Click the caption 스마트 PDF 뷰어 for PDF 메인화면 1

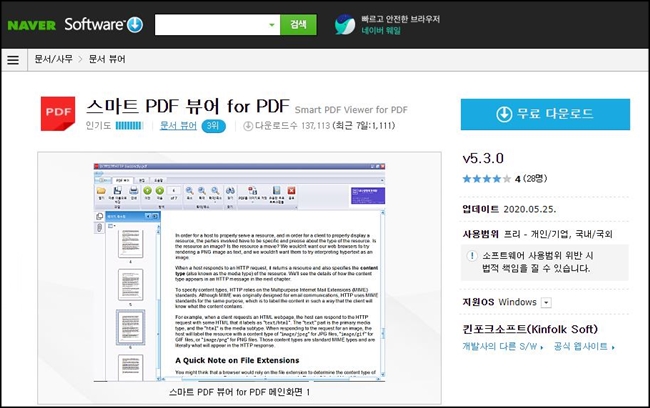[x=239, y=392]
